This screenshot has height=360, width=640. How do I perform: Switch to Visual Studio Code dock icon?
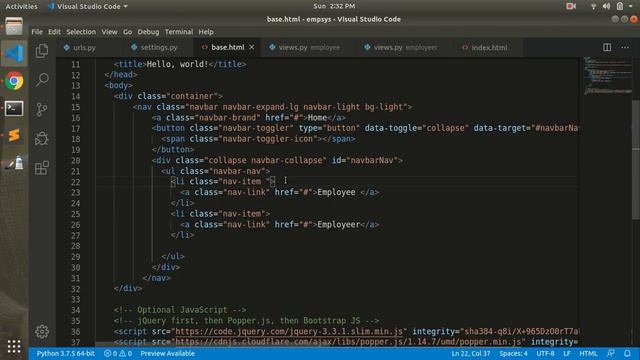tap(14, 54)
